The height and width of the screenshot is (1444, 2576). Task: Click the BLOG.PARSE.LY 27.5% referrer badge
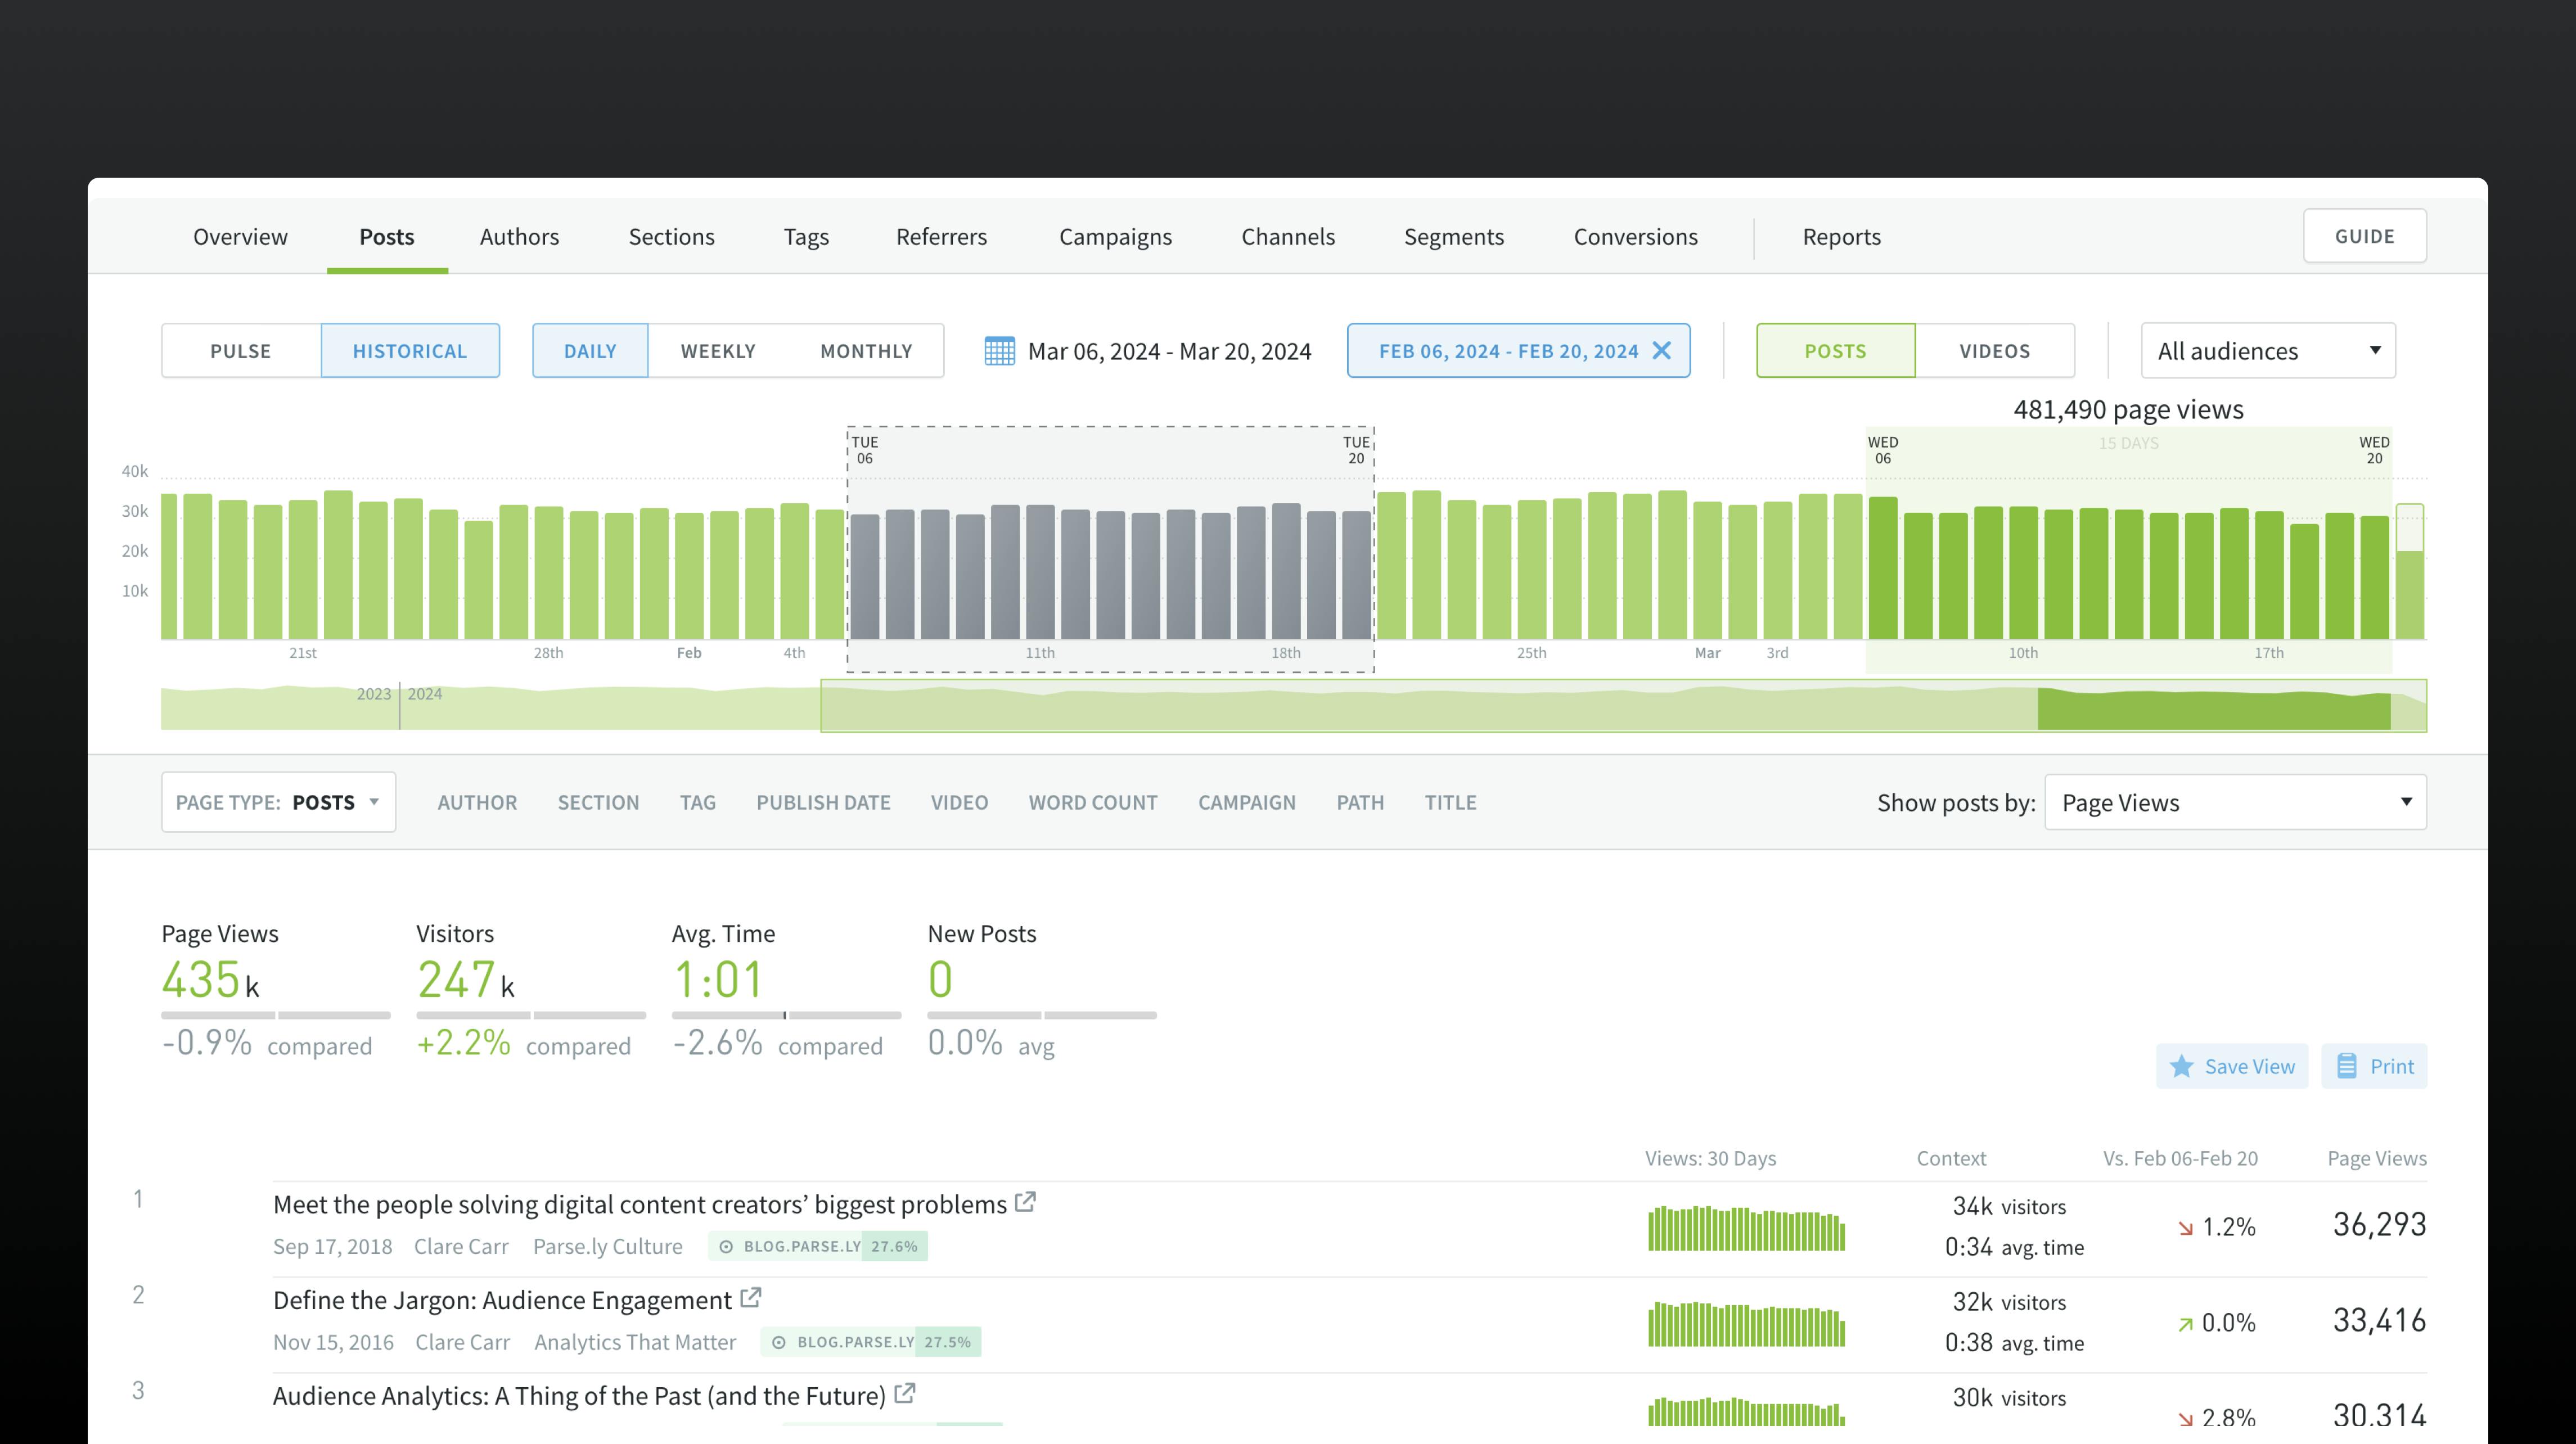(871, 1342)
